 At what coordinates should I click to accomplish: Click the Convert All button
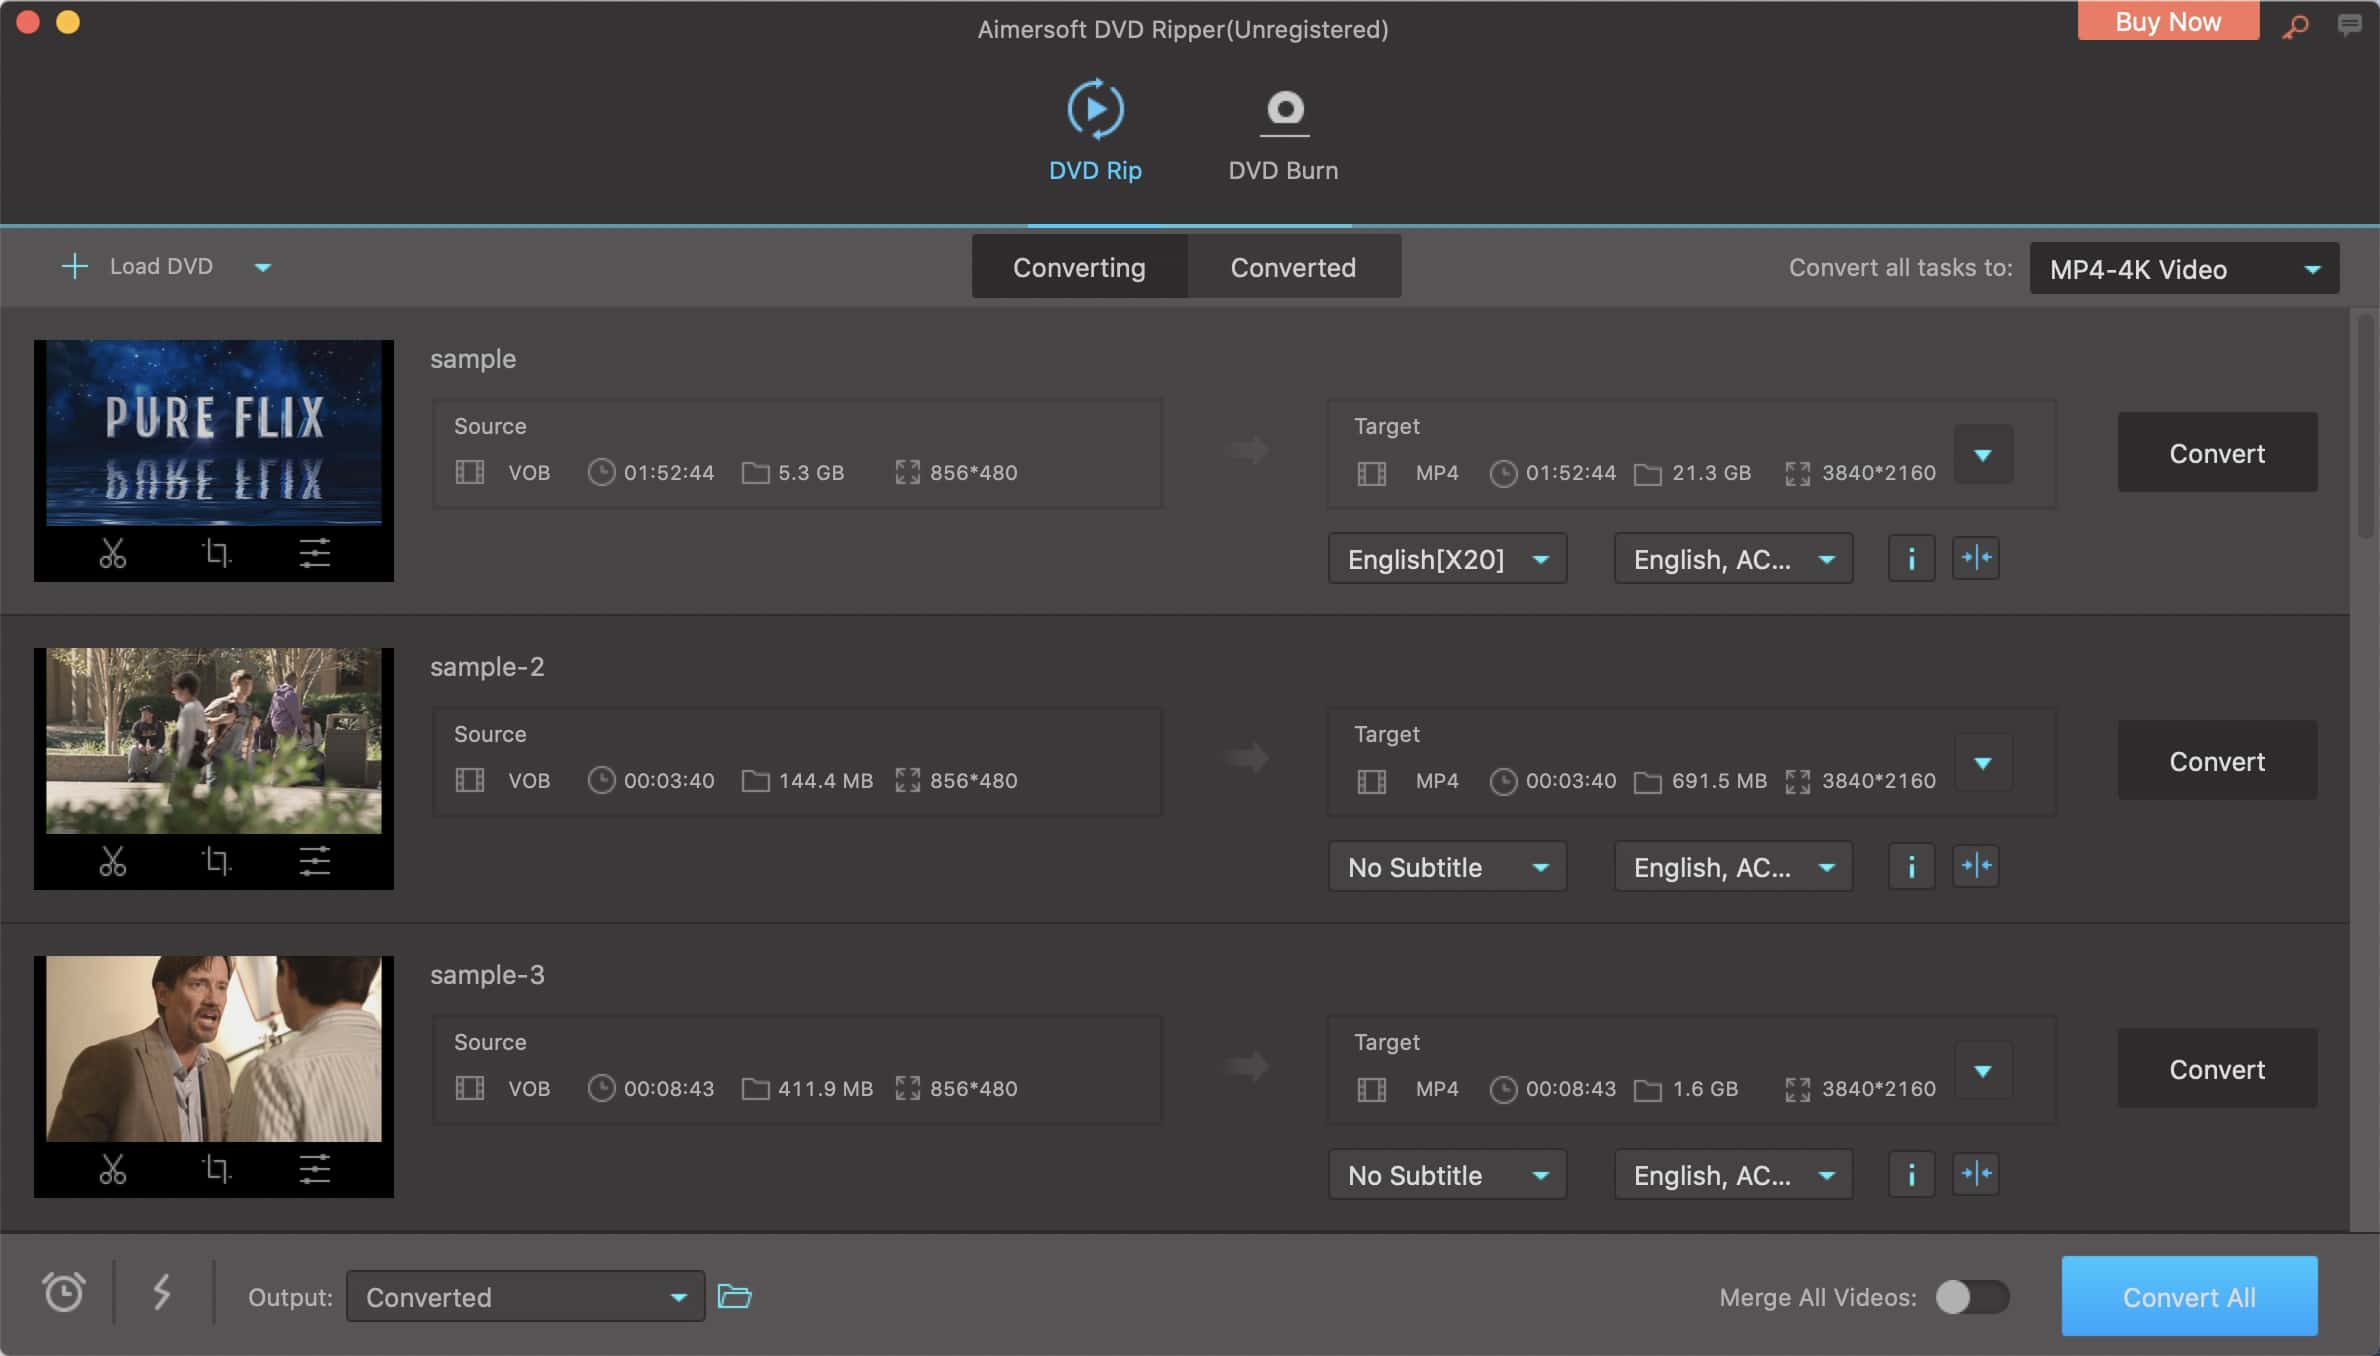pos(2189,1297)
